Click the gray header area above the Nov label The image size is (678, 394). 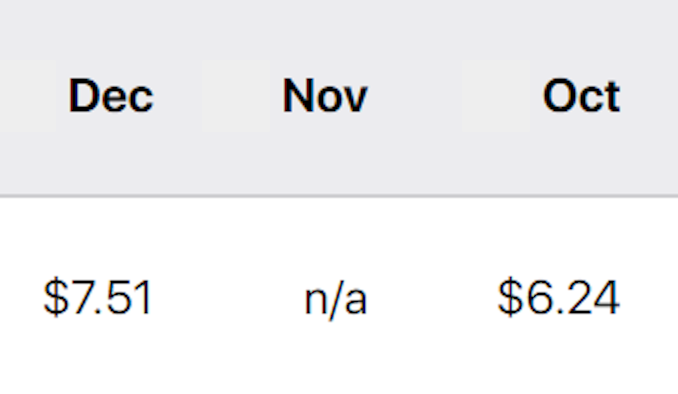pyautogui.click(x=325, y=38)
